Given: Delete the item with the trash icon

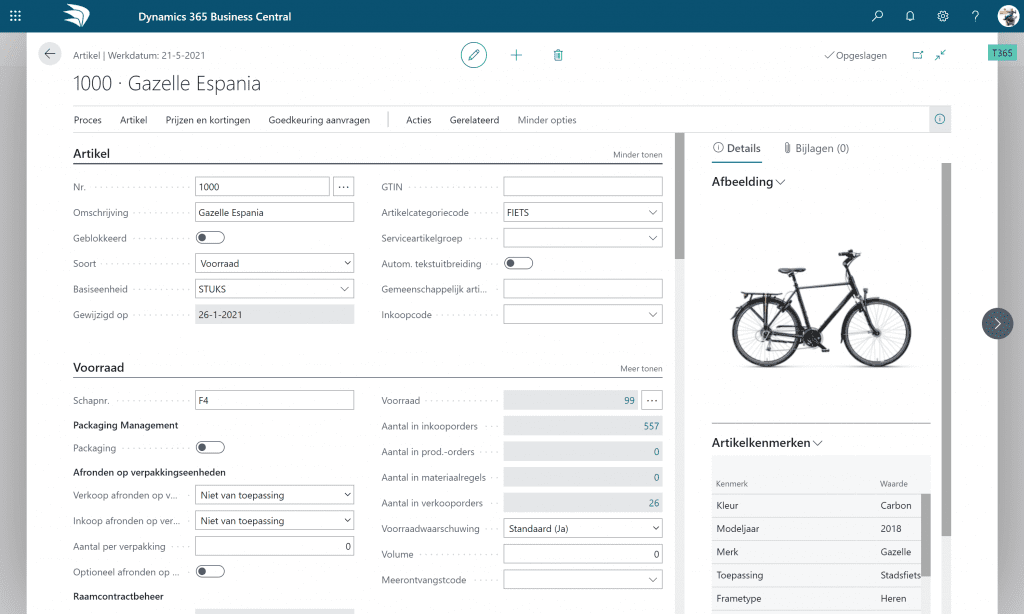Looking at the screenshot, I should pyautogui.click(x=558, y=55).
